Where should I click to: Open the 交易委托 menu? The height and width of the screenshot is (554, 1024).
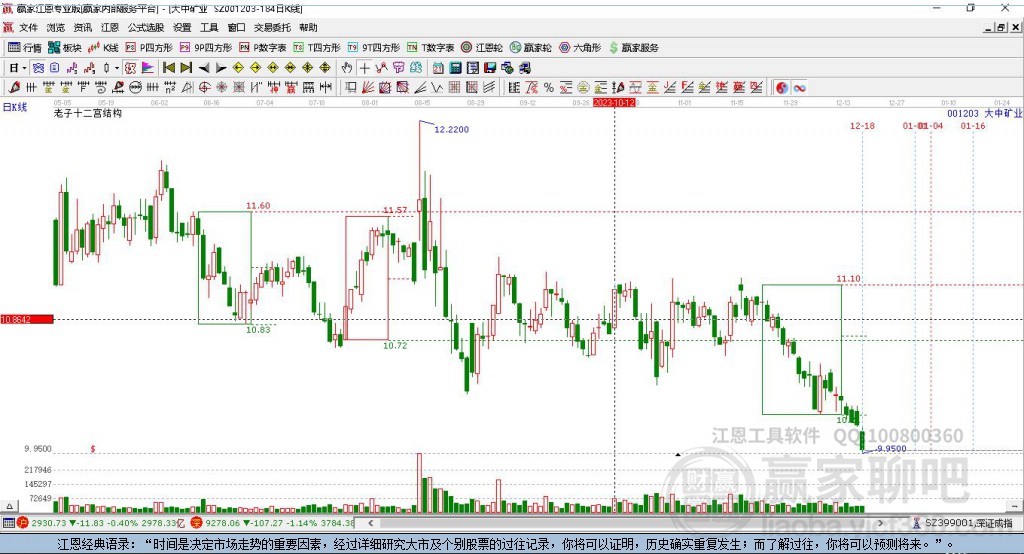pyautogui.click(x=272, y=27)
